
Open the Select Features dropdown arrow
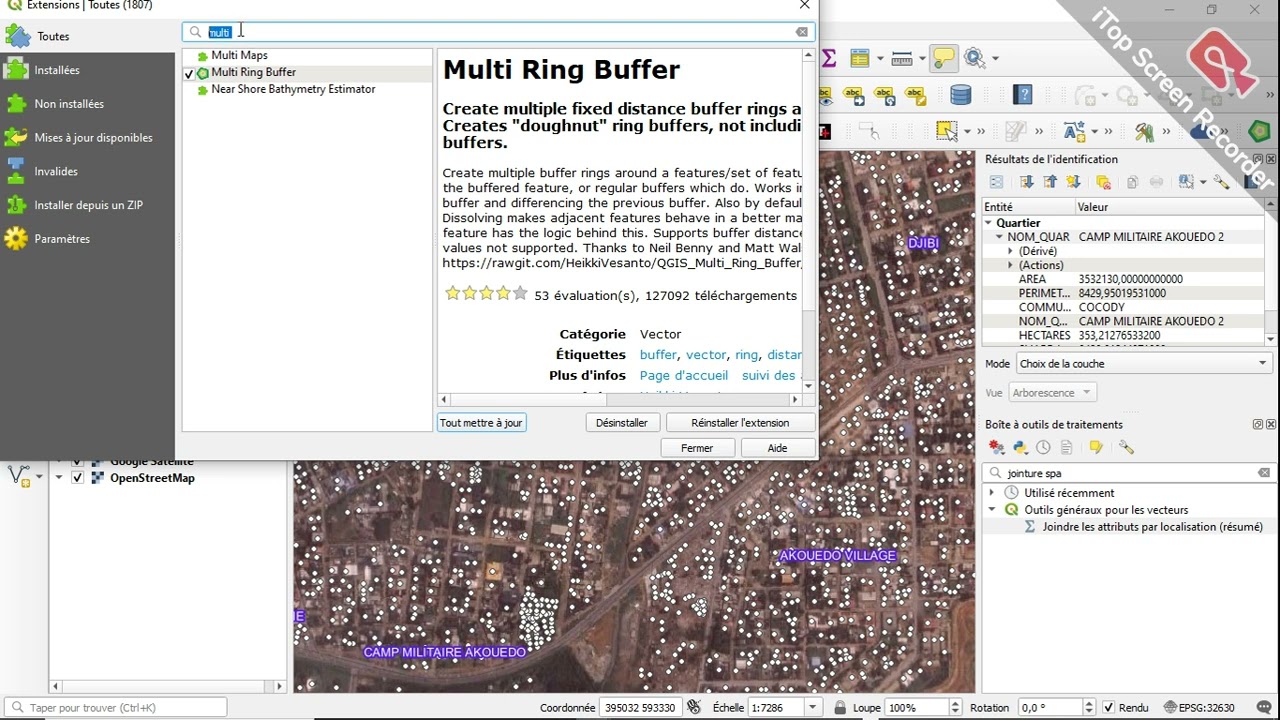coord(966,132)
